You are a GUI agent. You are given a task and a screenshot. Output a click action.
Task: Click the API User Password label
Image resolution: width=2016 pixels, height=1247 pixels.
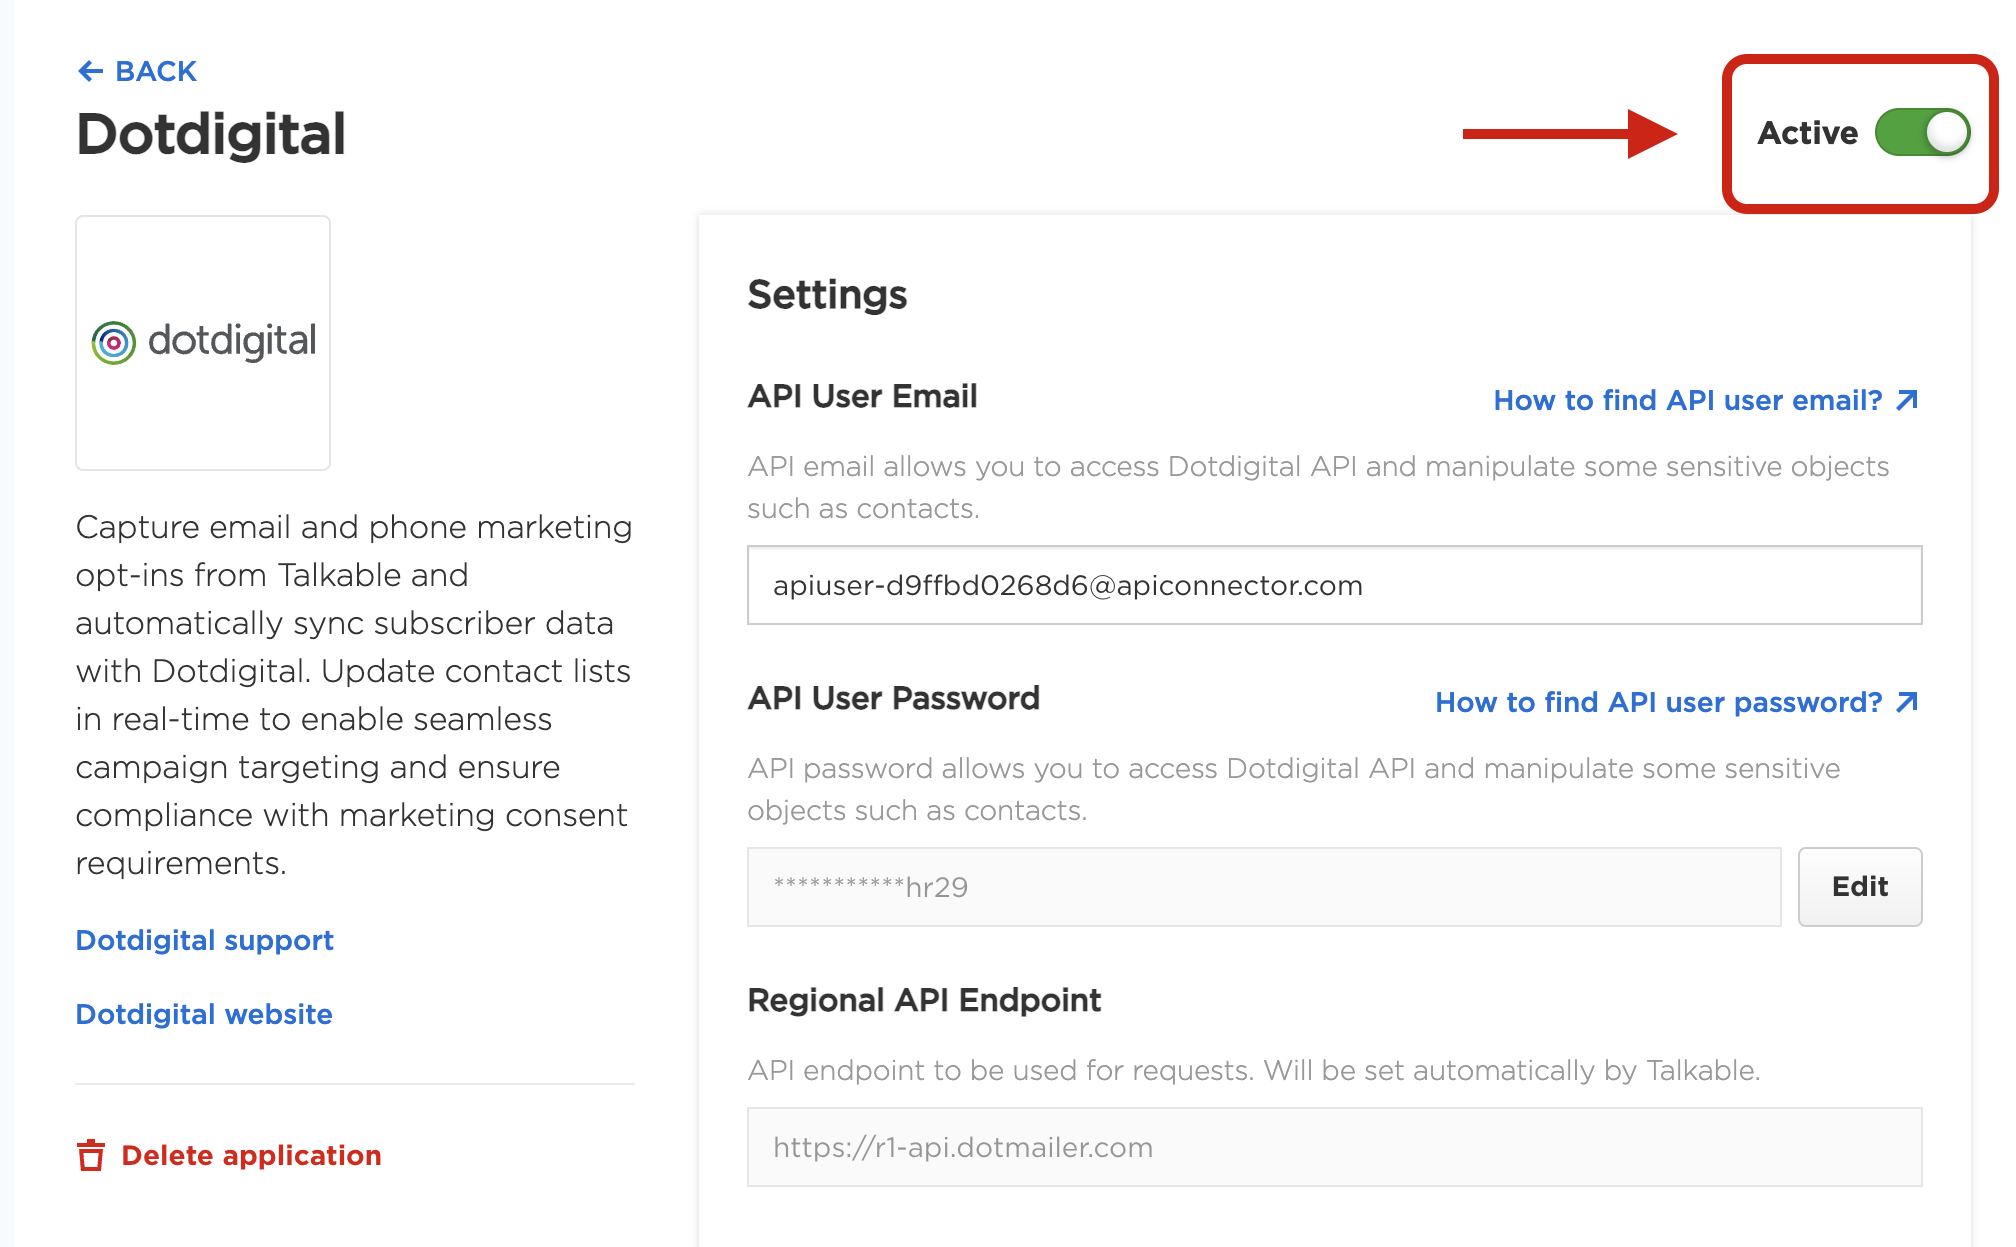tap(893, 698)
